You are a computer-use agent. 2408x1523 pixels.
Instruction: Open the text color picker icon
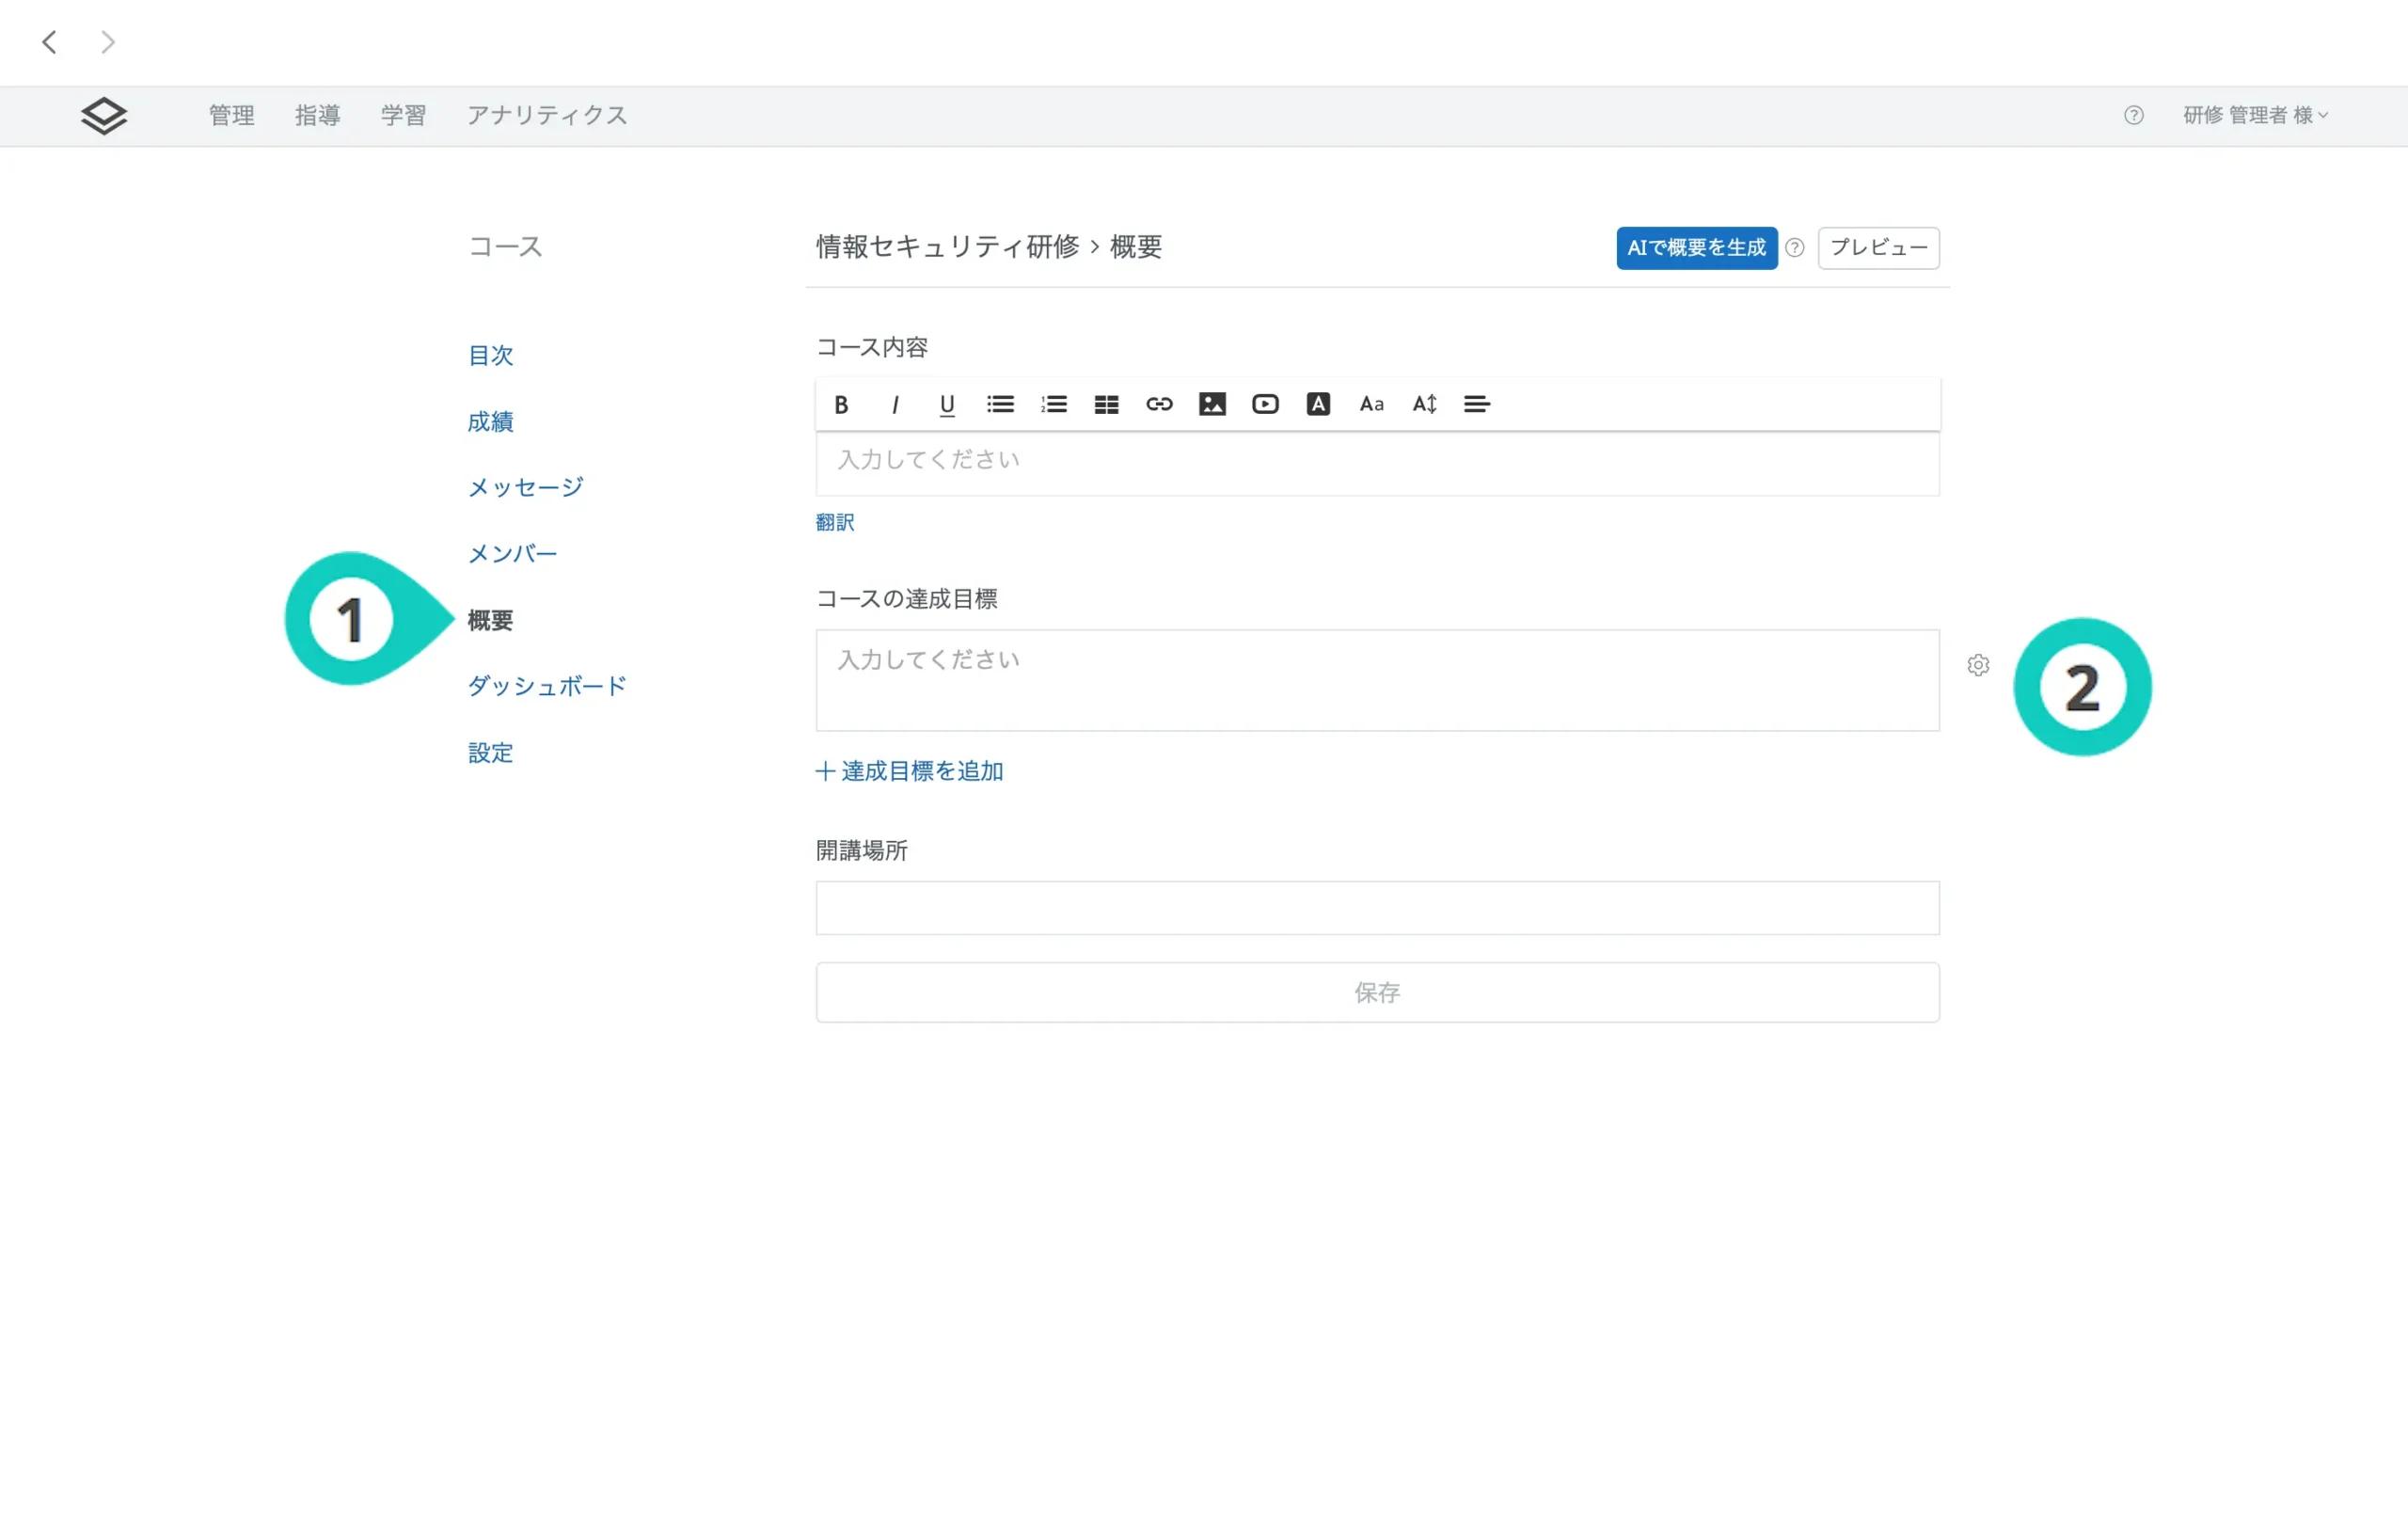1318,404
